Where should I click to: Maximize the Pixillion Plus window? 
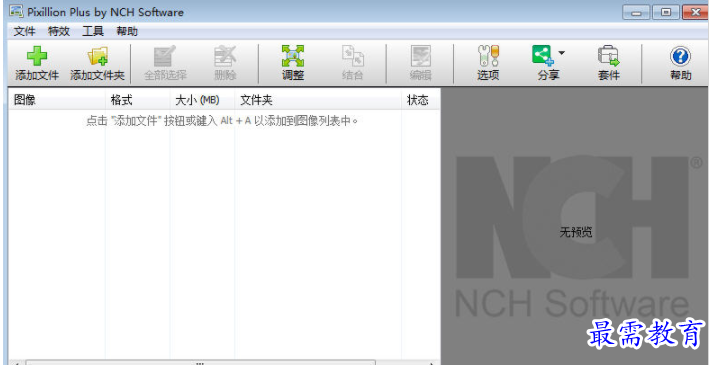[666, 12]
